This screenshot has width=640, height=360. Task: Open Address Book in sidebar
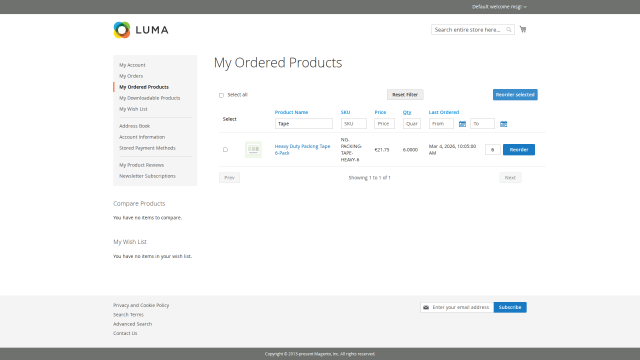point(134,126)
